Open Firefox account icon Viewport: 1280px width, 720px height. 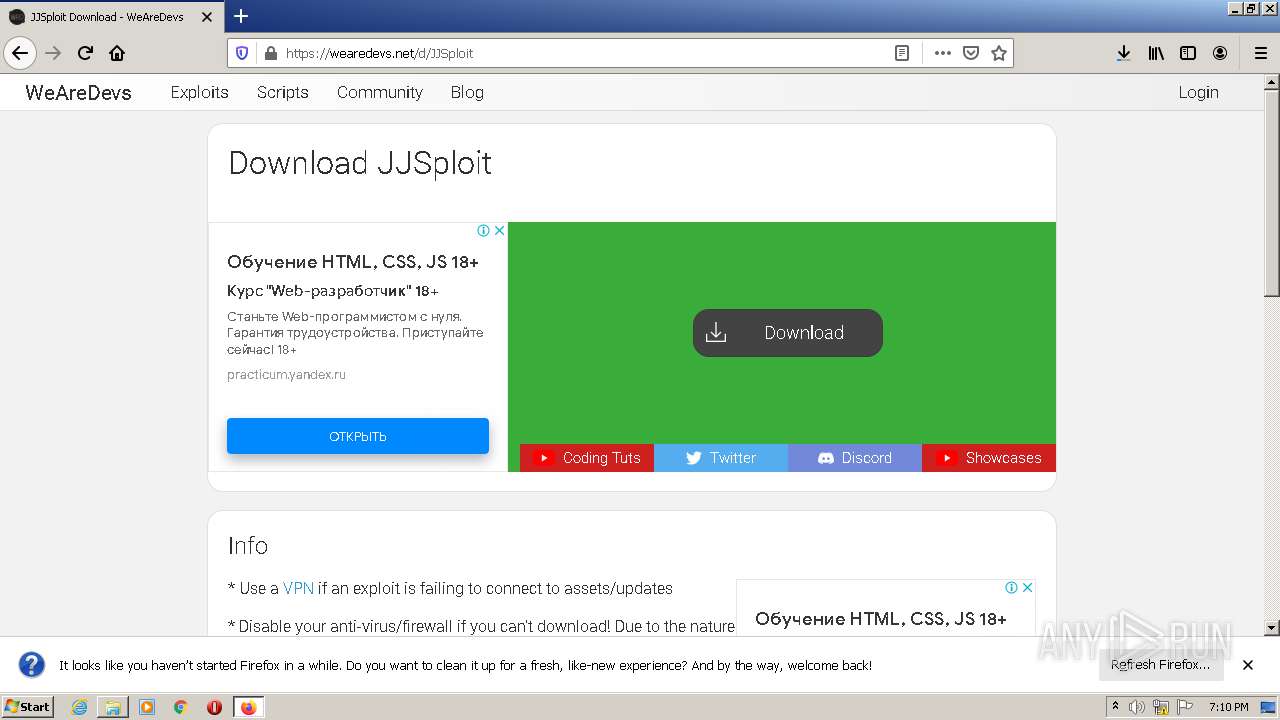[1220, 53]
